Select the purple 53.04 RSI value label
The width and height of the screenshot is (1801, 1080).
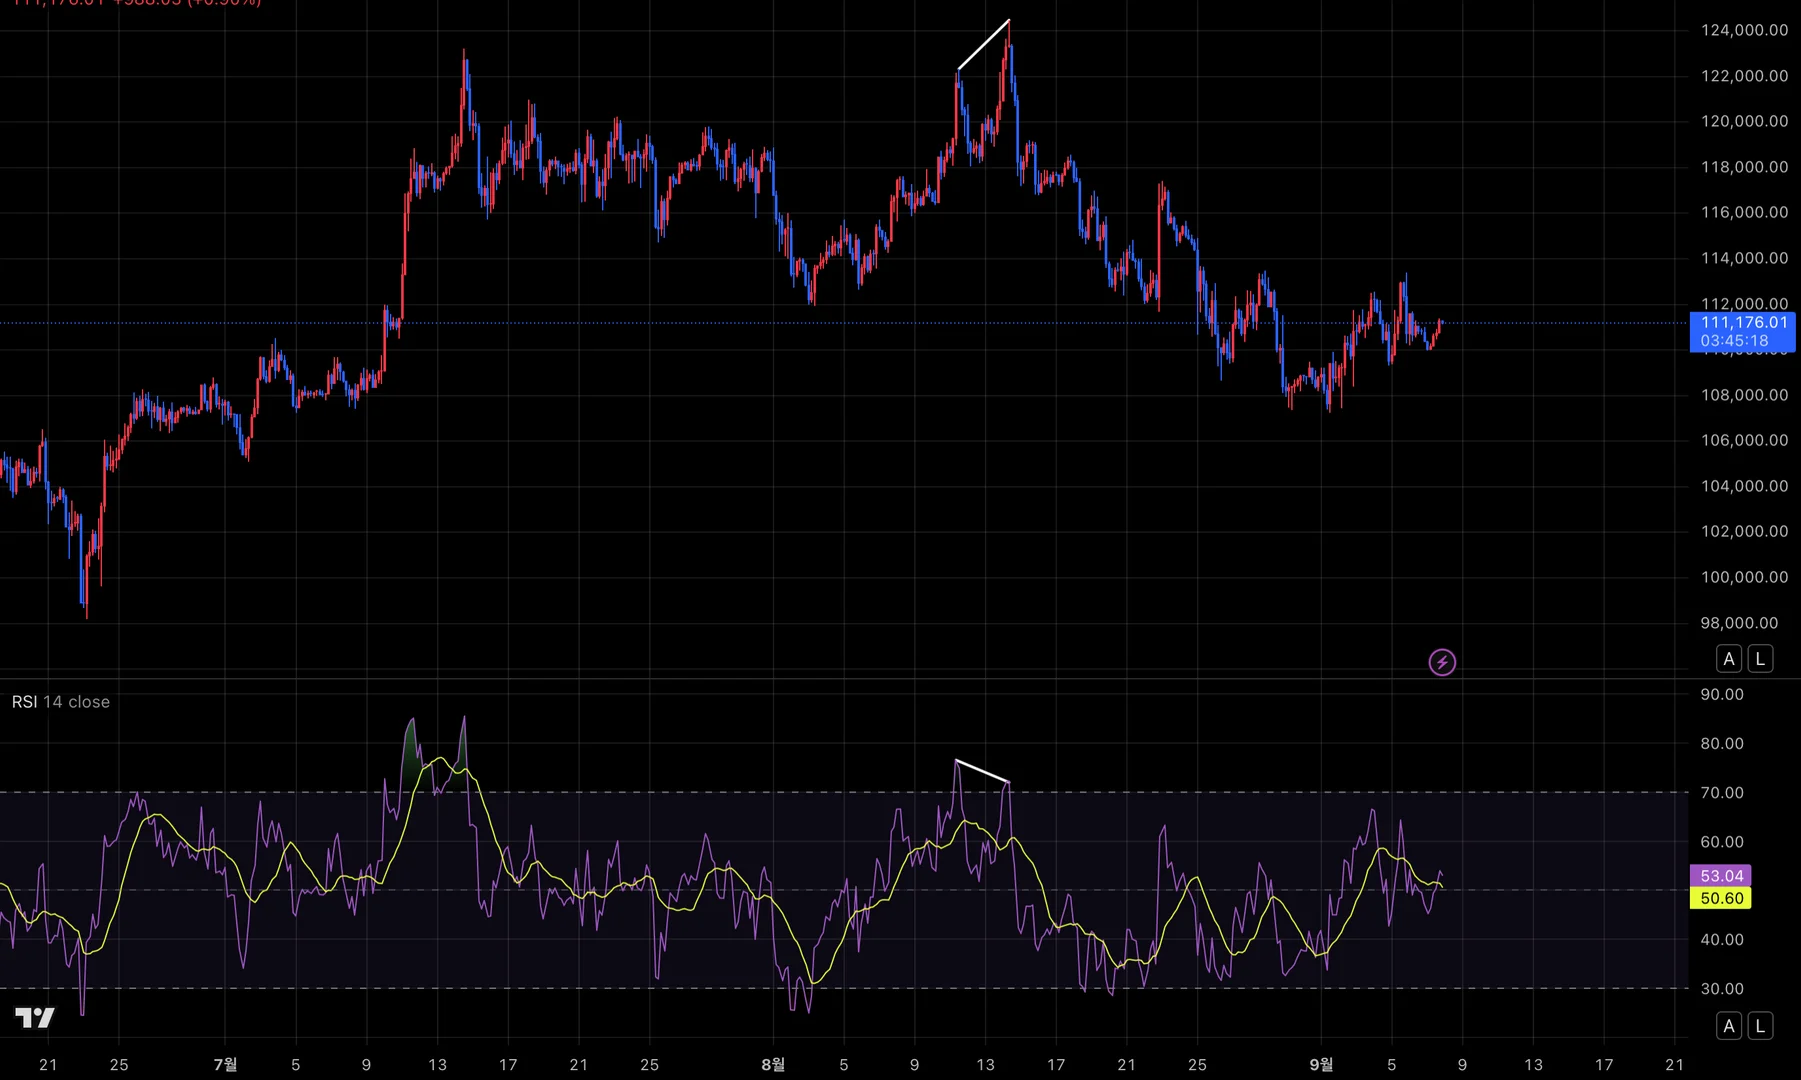click(x=1720, y=876)
